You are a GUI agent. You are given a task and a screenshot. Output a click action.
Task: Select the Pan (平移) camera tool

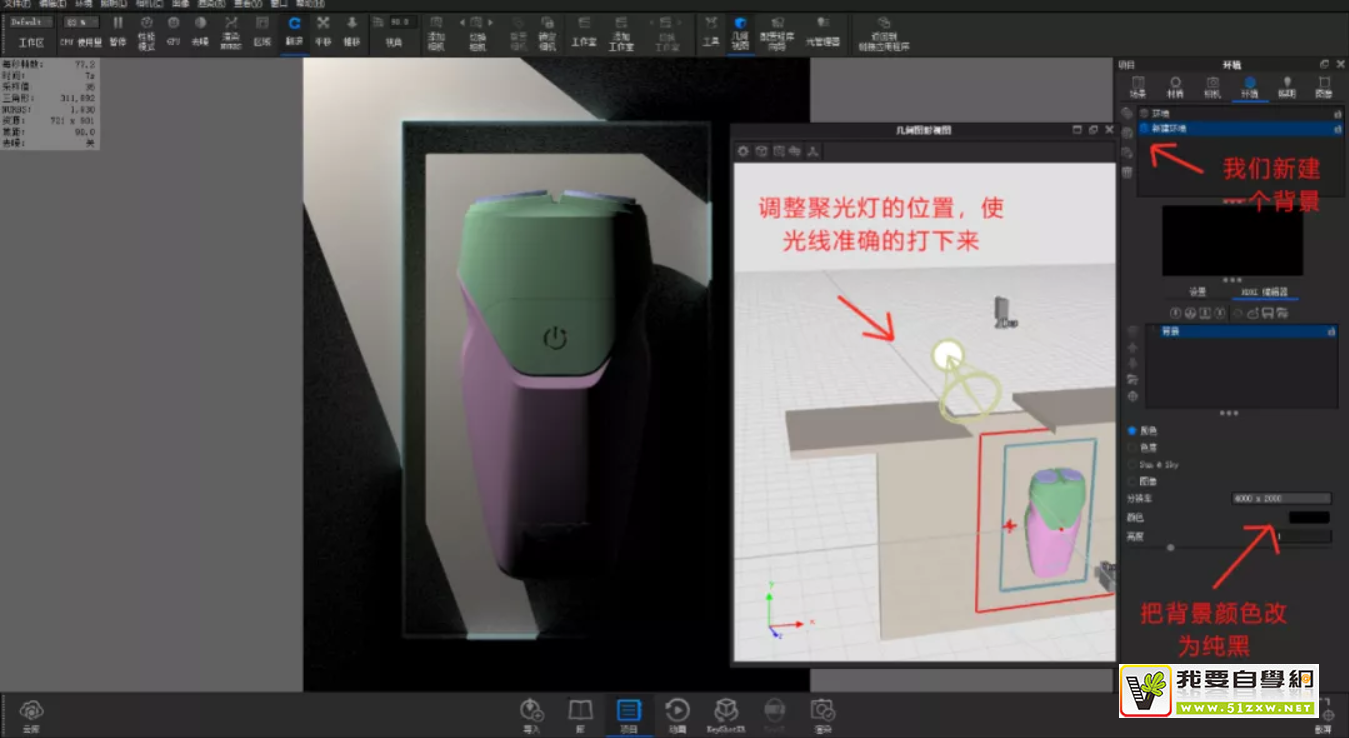(x=323, y=28)
